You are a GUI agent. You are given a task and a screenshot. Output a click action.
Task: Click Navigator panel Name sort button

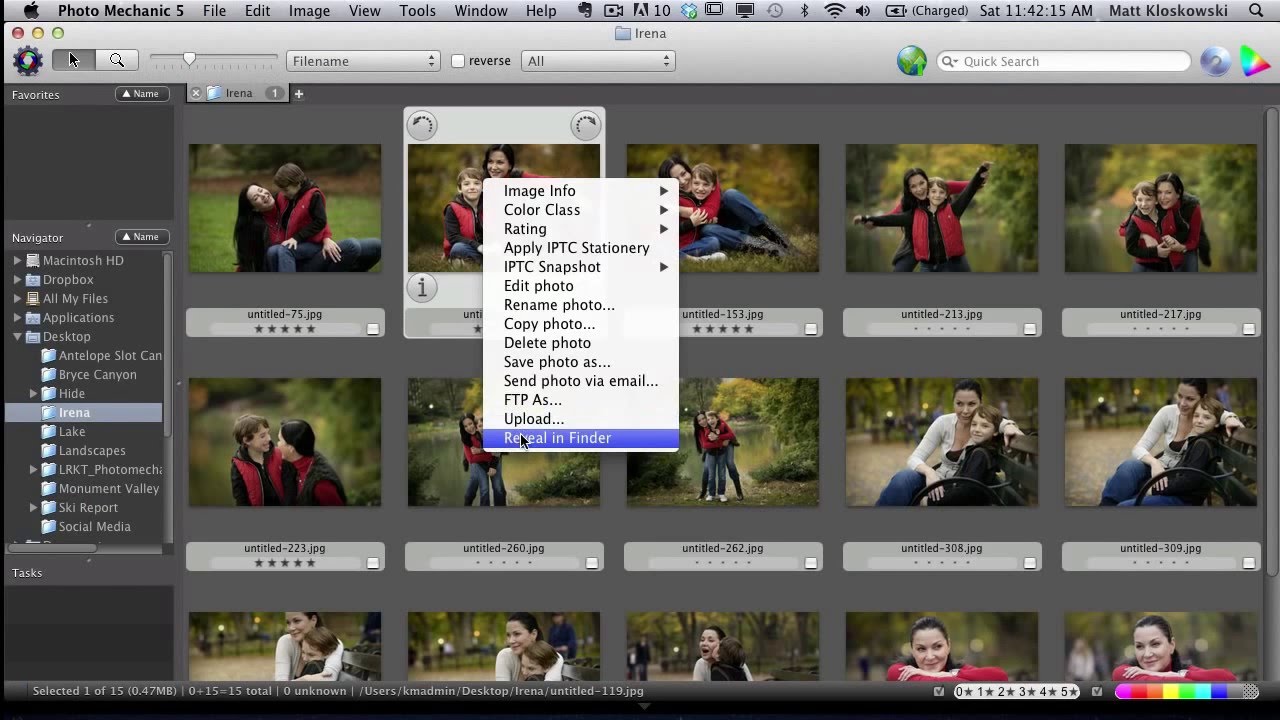(141, 237)
